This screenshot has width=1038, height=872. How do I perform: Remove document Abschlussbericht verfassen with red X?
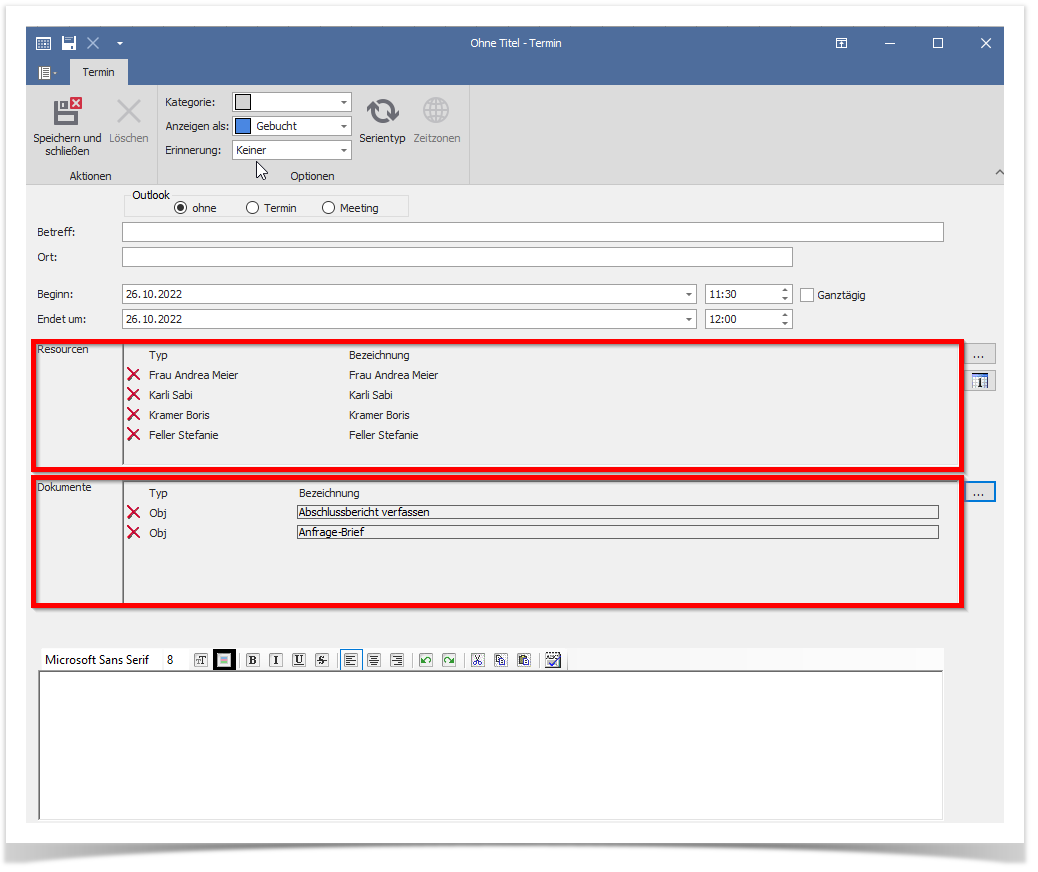coord(134,512)
